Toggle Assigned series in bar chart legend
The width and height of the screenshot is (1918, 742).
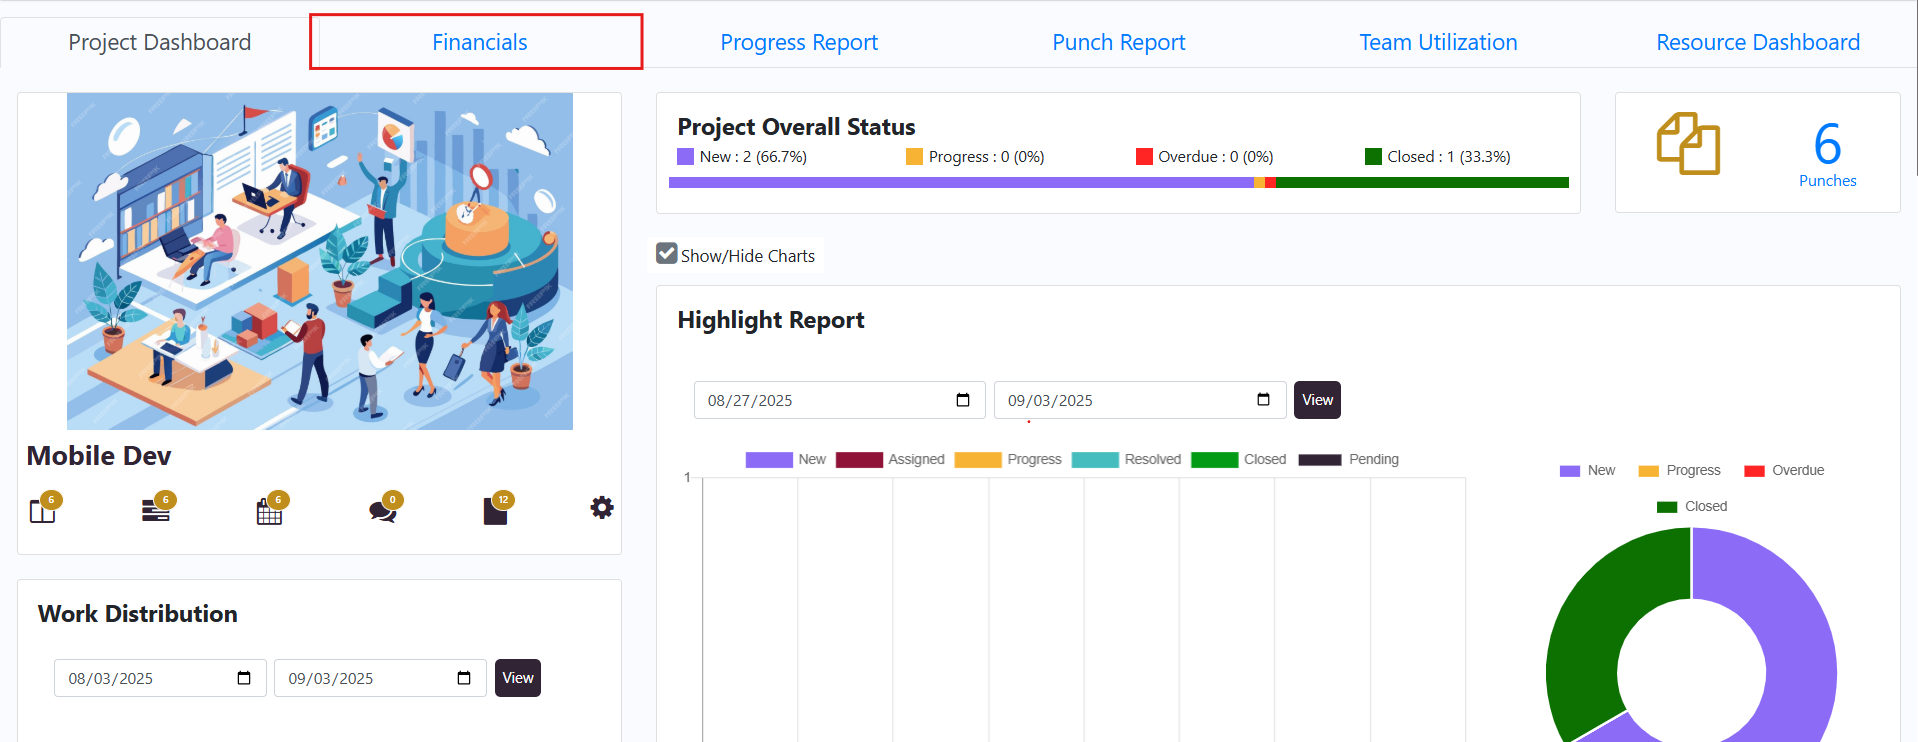(x=890, y=460)
